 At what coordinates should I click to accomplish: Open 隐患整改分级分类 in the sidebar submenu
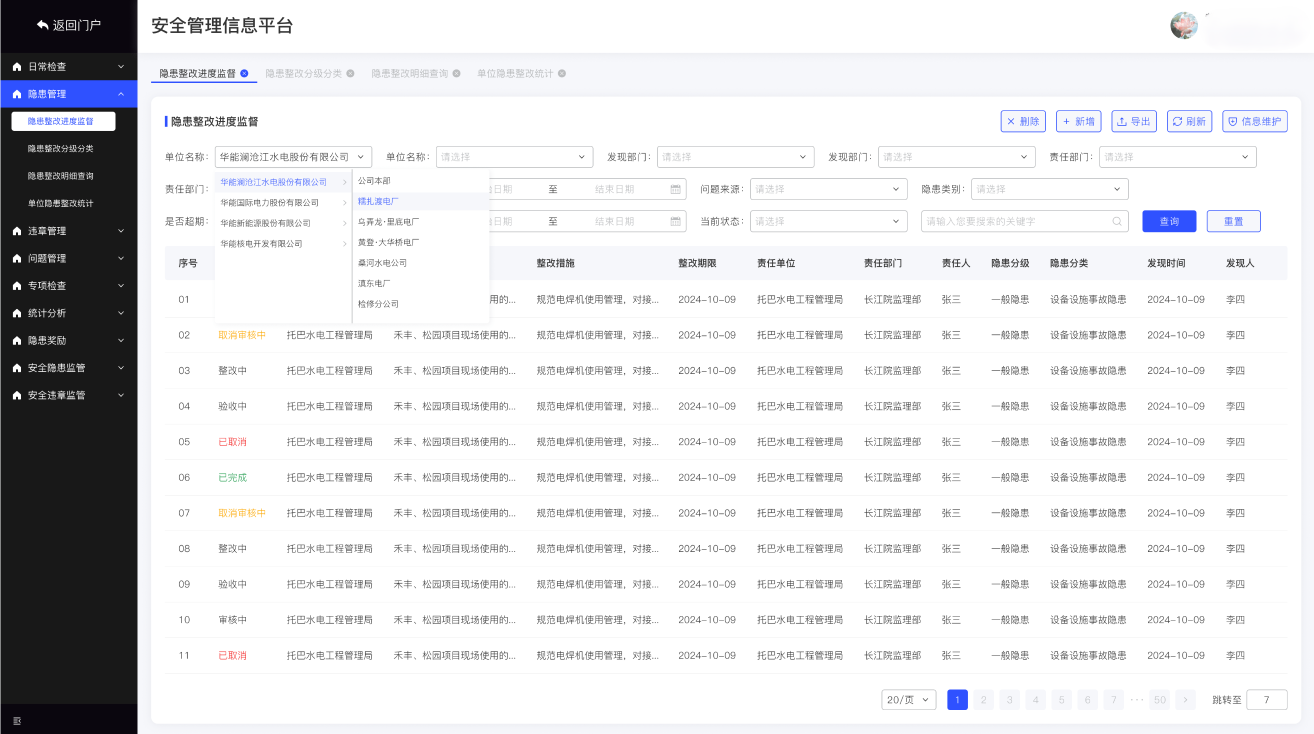tap(61, 148)
